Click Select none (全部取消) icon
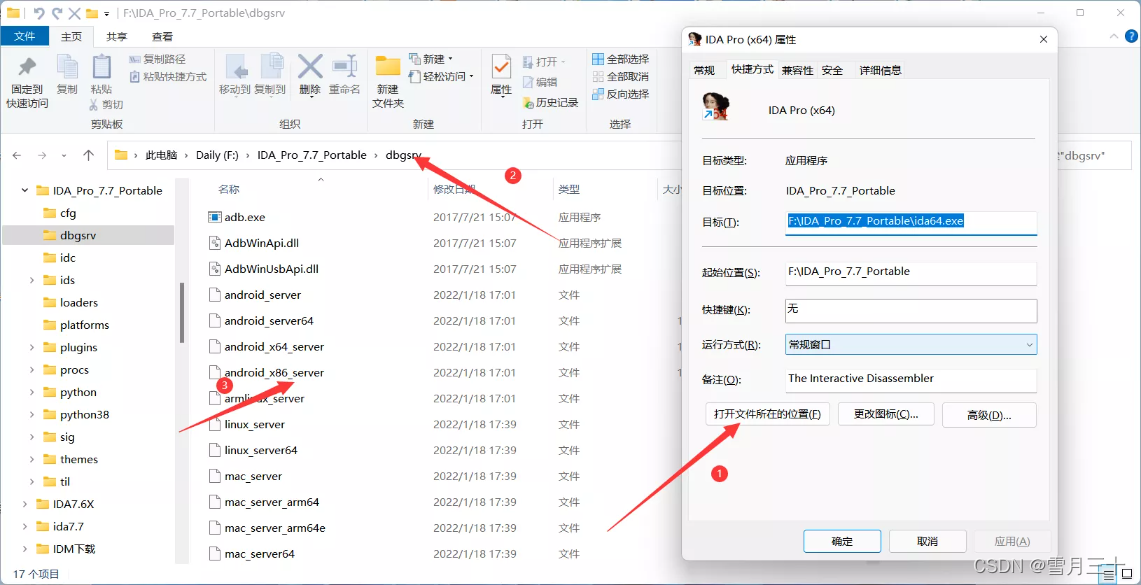 (x=598, y=76)
